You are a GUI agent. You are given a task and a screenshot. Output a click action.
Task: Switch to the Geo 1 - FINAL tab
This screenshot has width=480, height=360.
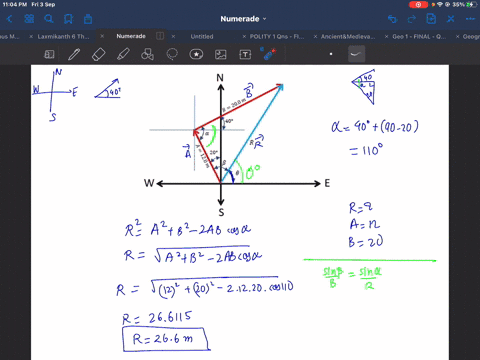point(419,36)
